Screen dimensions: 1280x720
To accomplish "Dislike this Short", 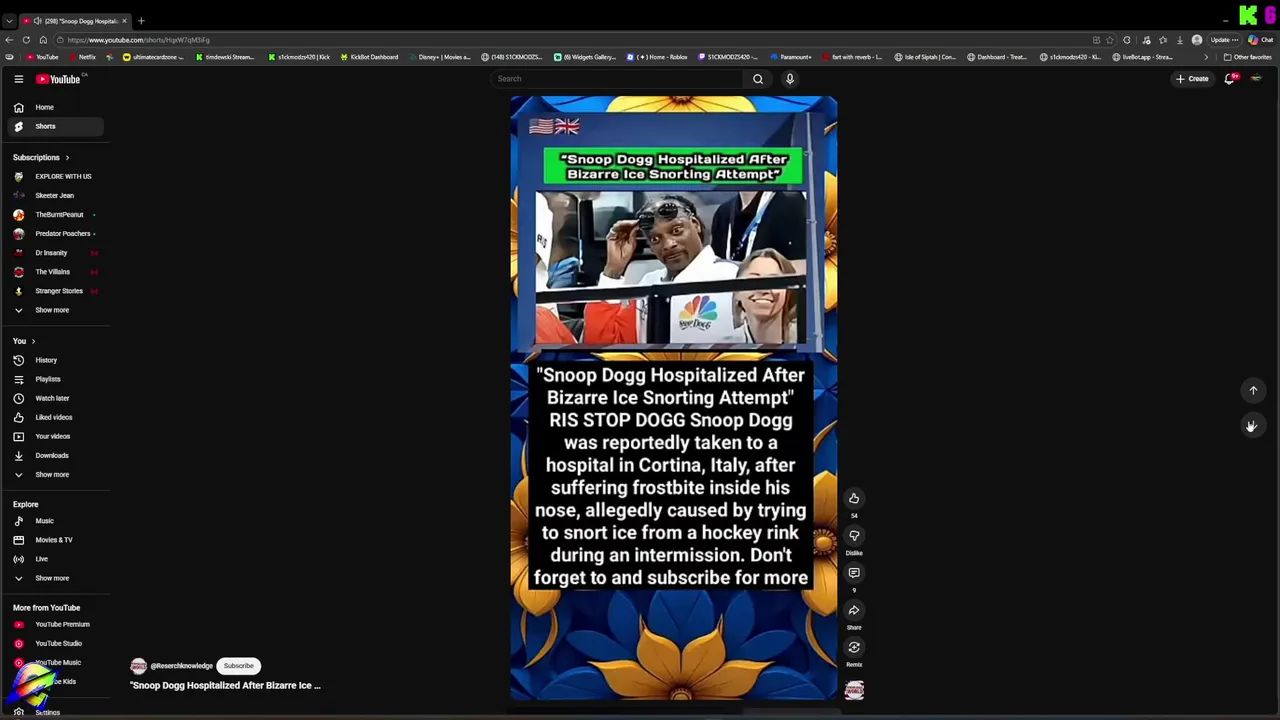I will 854,535.
